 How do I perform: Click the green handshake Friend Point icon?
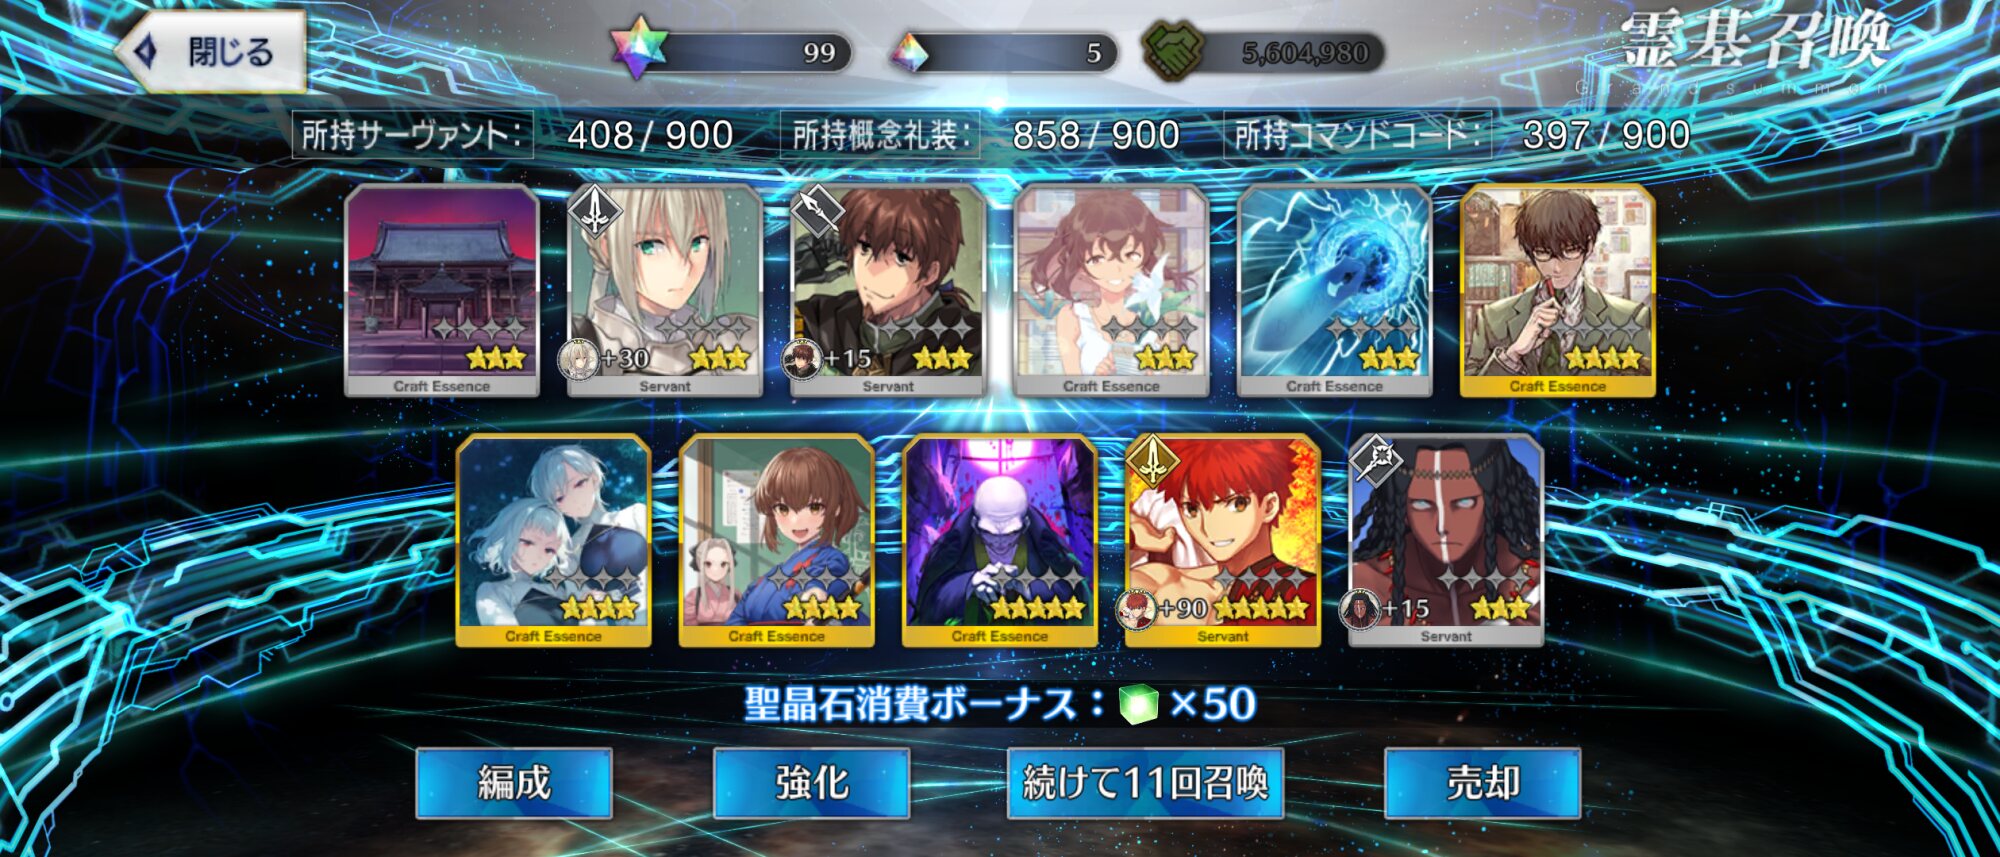click(1173, 52)
